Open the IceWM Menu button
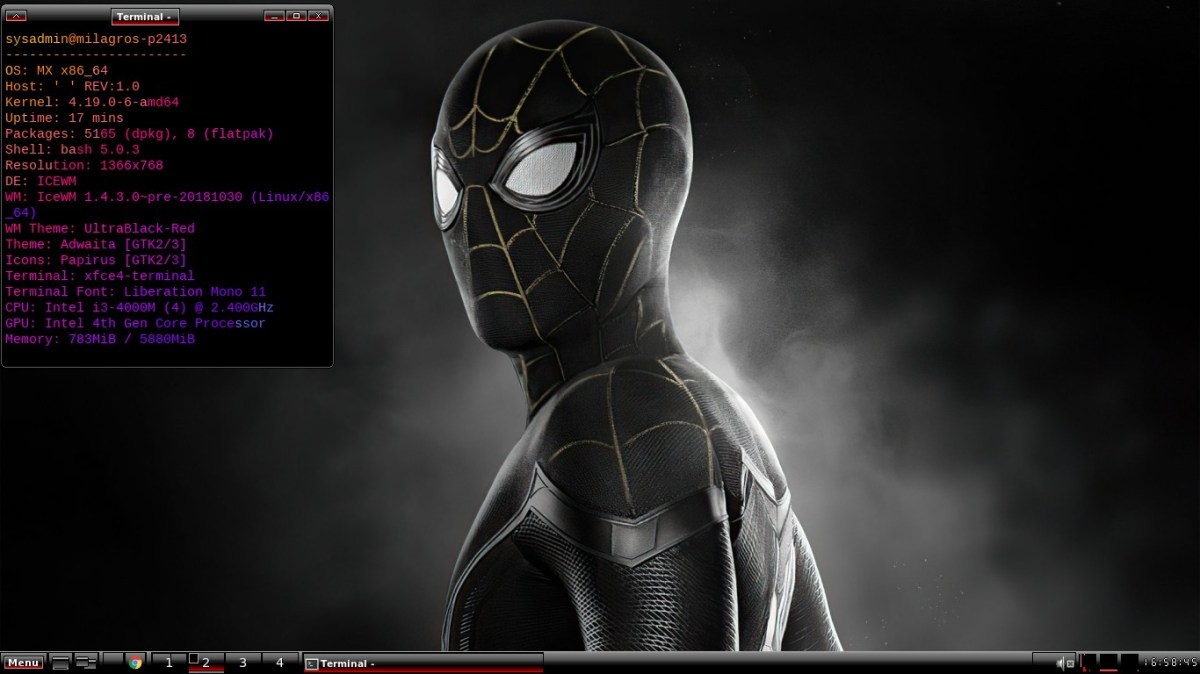 (23, 662)
